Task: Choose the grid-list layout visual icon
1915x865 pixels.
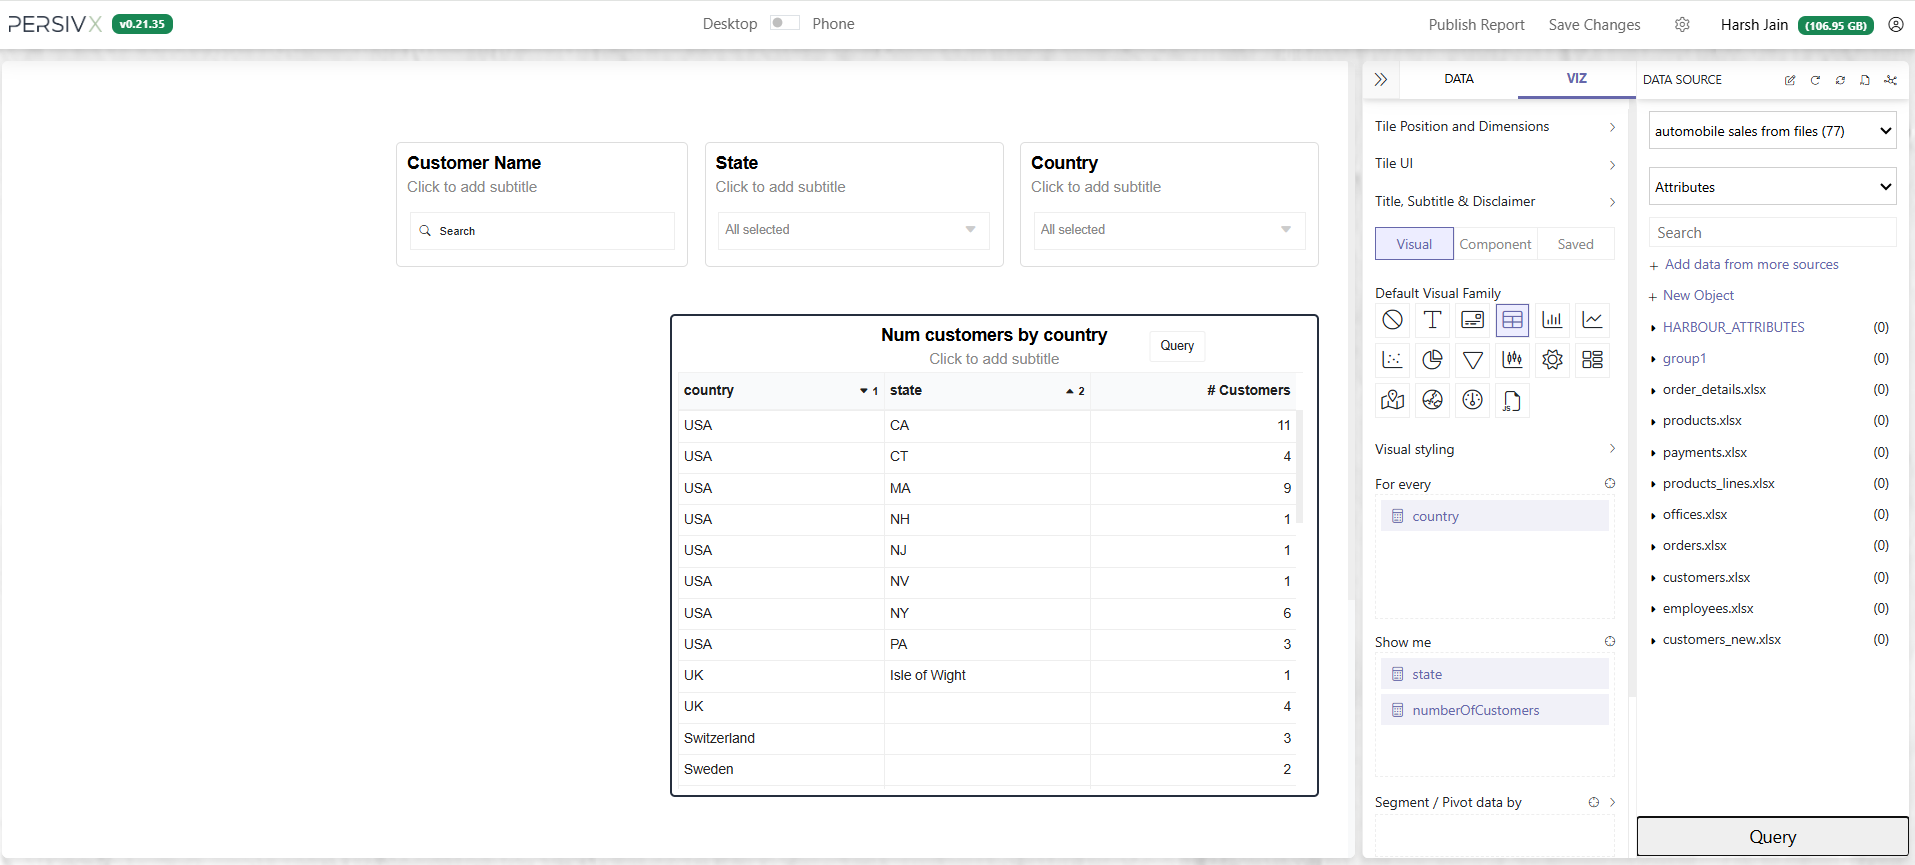Action: (1592, 360)
